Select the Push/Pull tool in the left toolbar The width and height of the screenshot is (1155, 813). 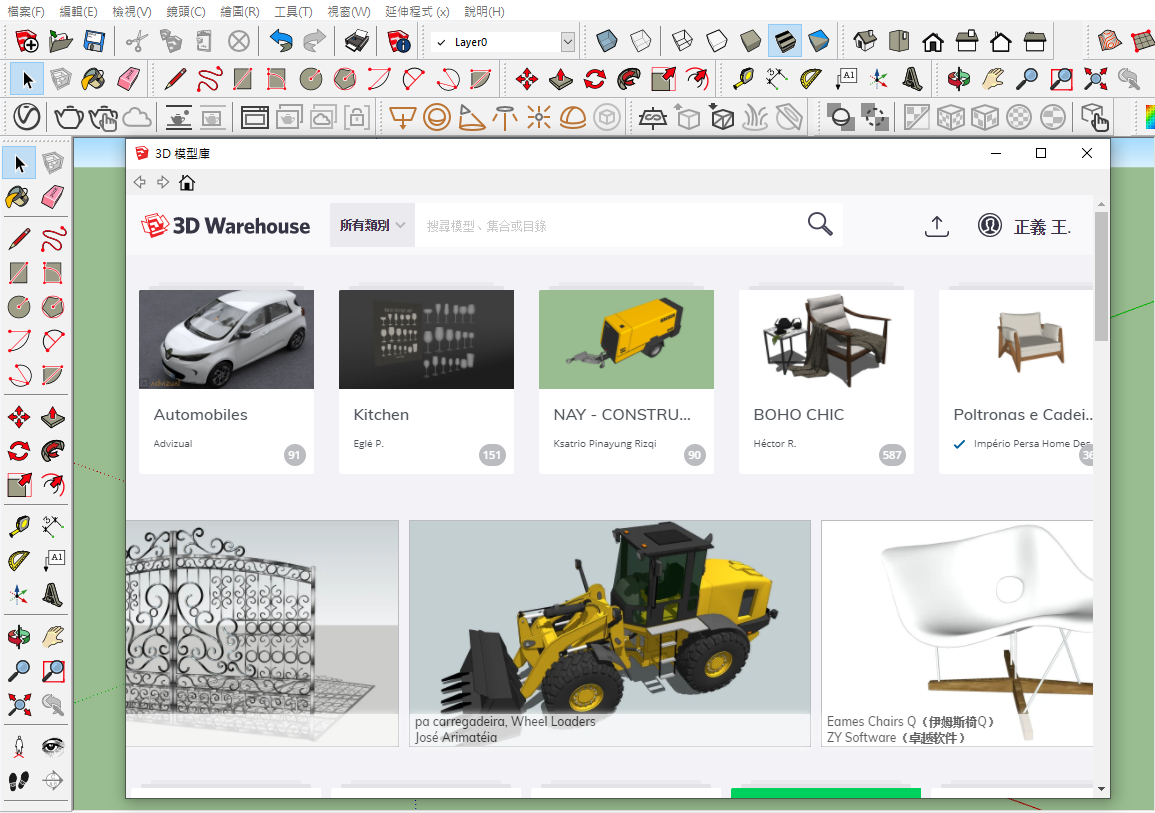pos(52,418)
